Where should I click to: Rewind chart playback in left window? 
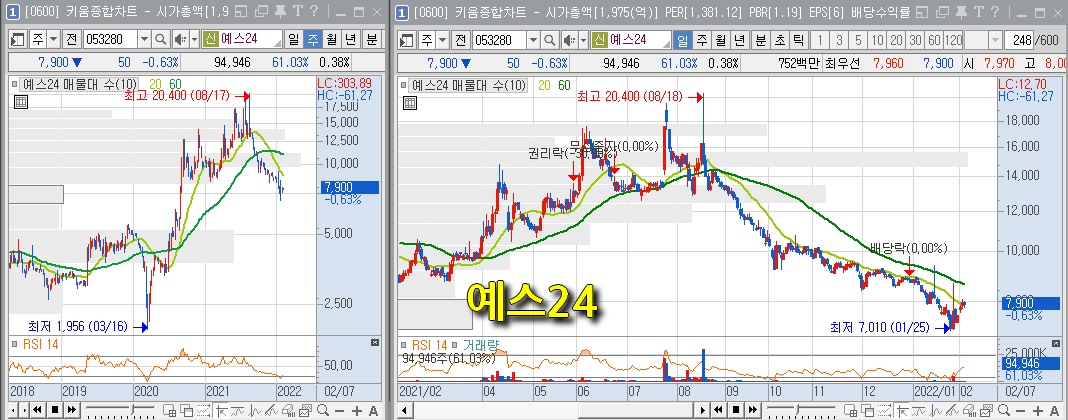pyautogui.click(x=38, y=410)
